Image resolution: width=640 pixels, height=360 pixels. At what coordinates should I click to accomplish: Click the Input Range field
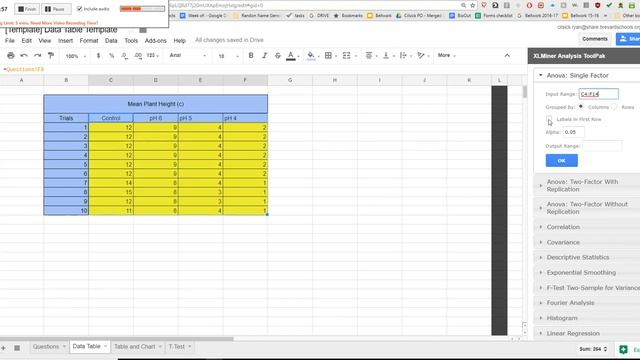tap(598, 94)
